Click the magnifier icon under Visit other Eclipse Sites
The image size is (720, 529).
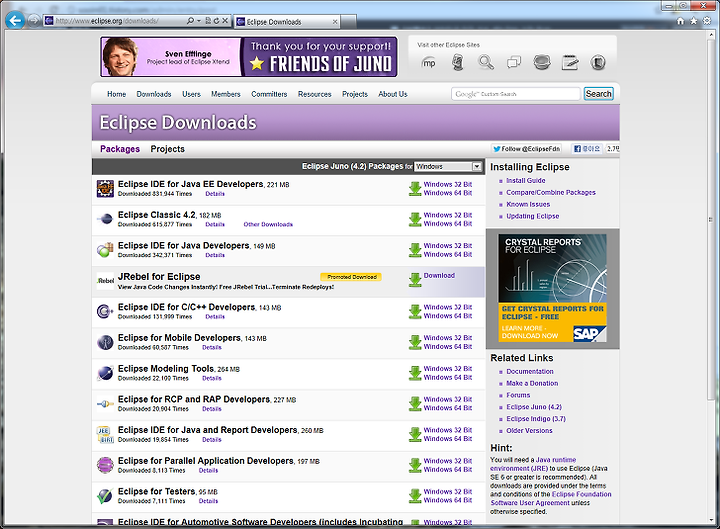486,62
